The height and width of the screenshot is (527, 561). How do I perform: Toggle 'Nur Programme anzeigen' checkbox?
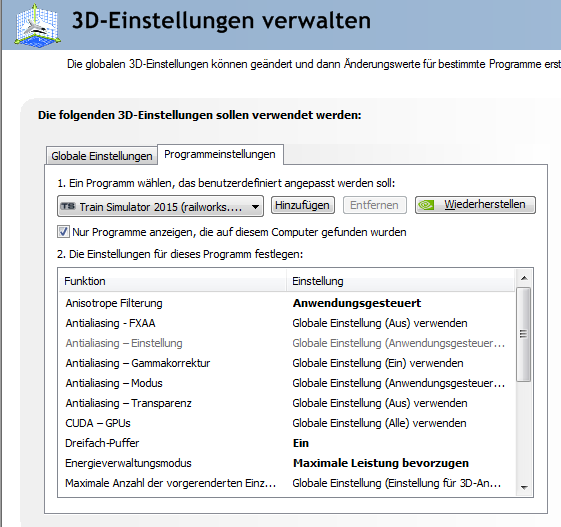point(63,232)
